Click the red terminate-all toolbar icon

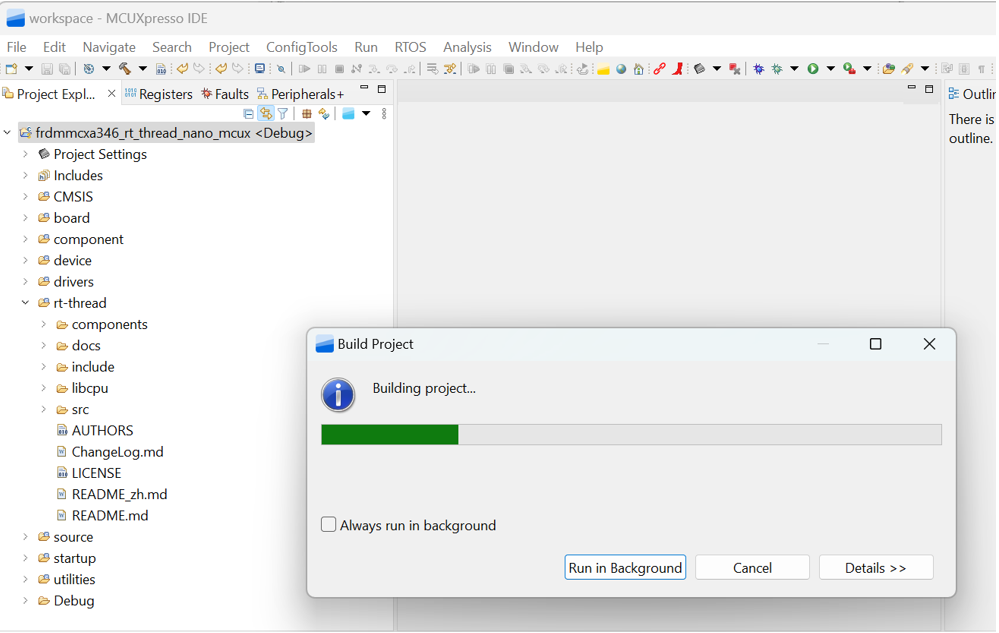point(735,69)
